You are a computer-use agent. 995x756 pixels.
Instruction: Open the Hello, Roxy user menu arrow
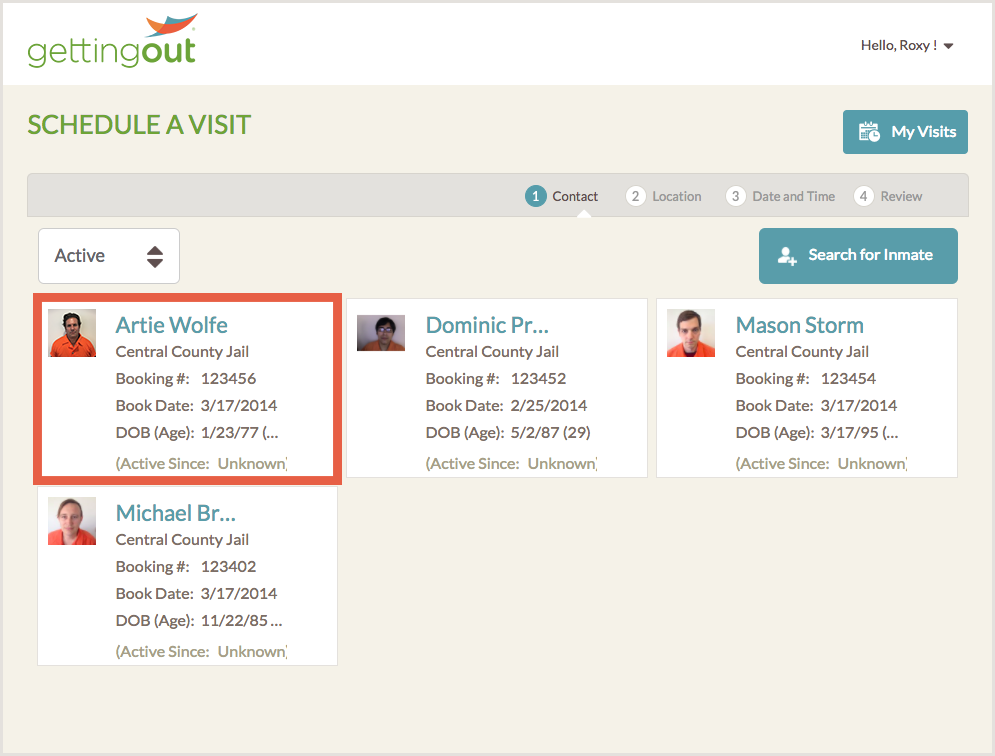(948, 46)
